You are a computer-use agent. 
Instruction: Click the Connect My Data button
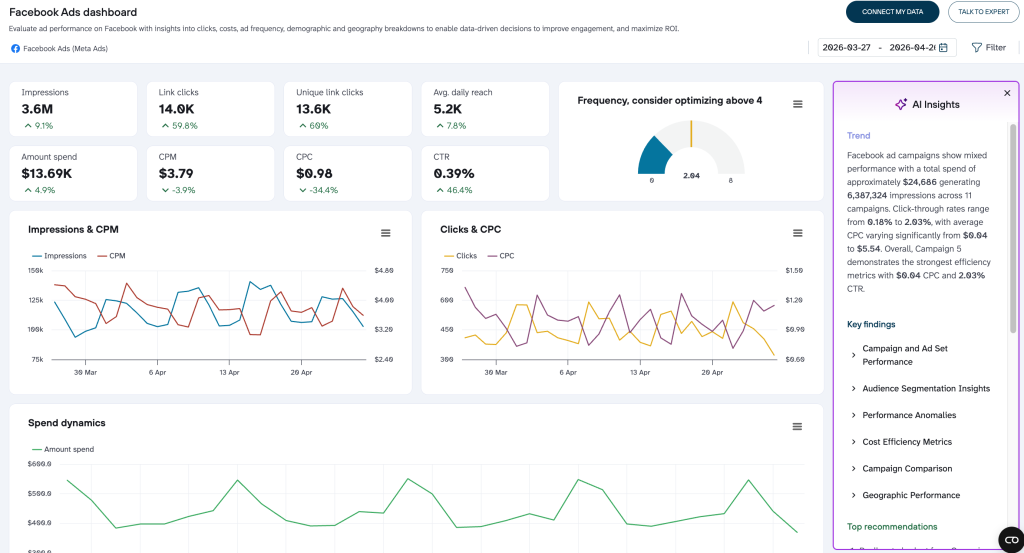point(892,12)
